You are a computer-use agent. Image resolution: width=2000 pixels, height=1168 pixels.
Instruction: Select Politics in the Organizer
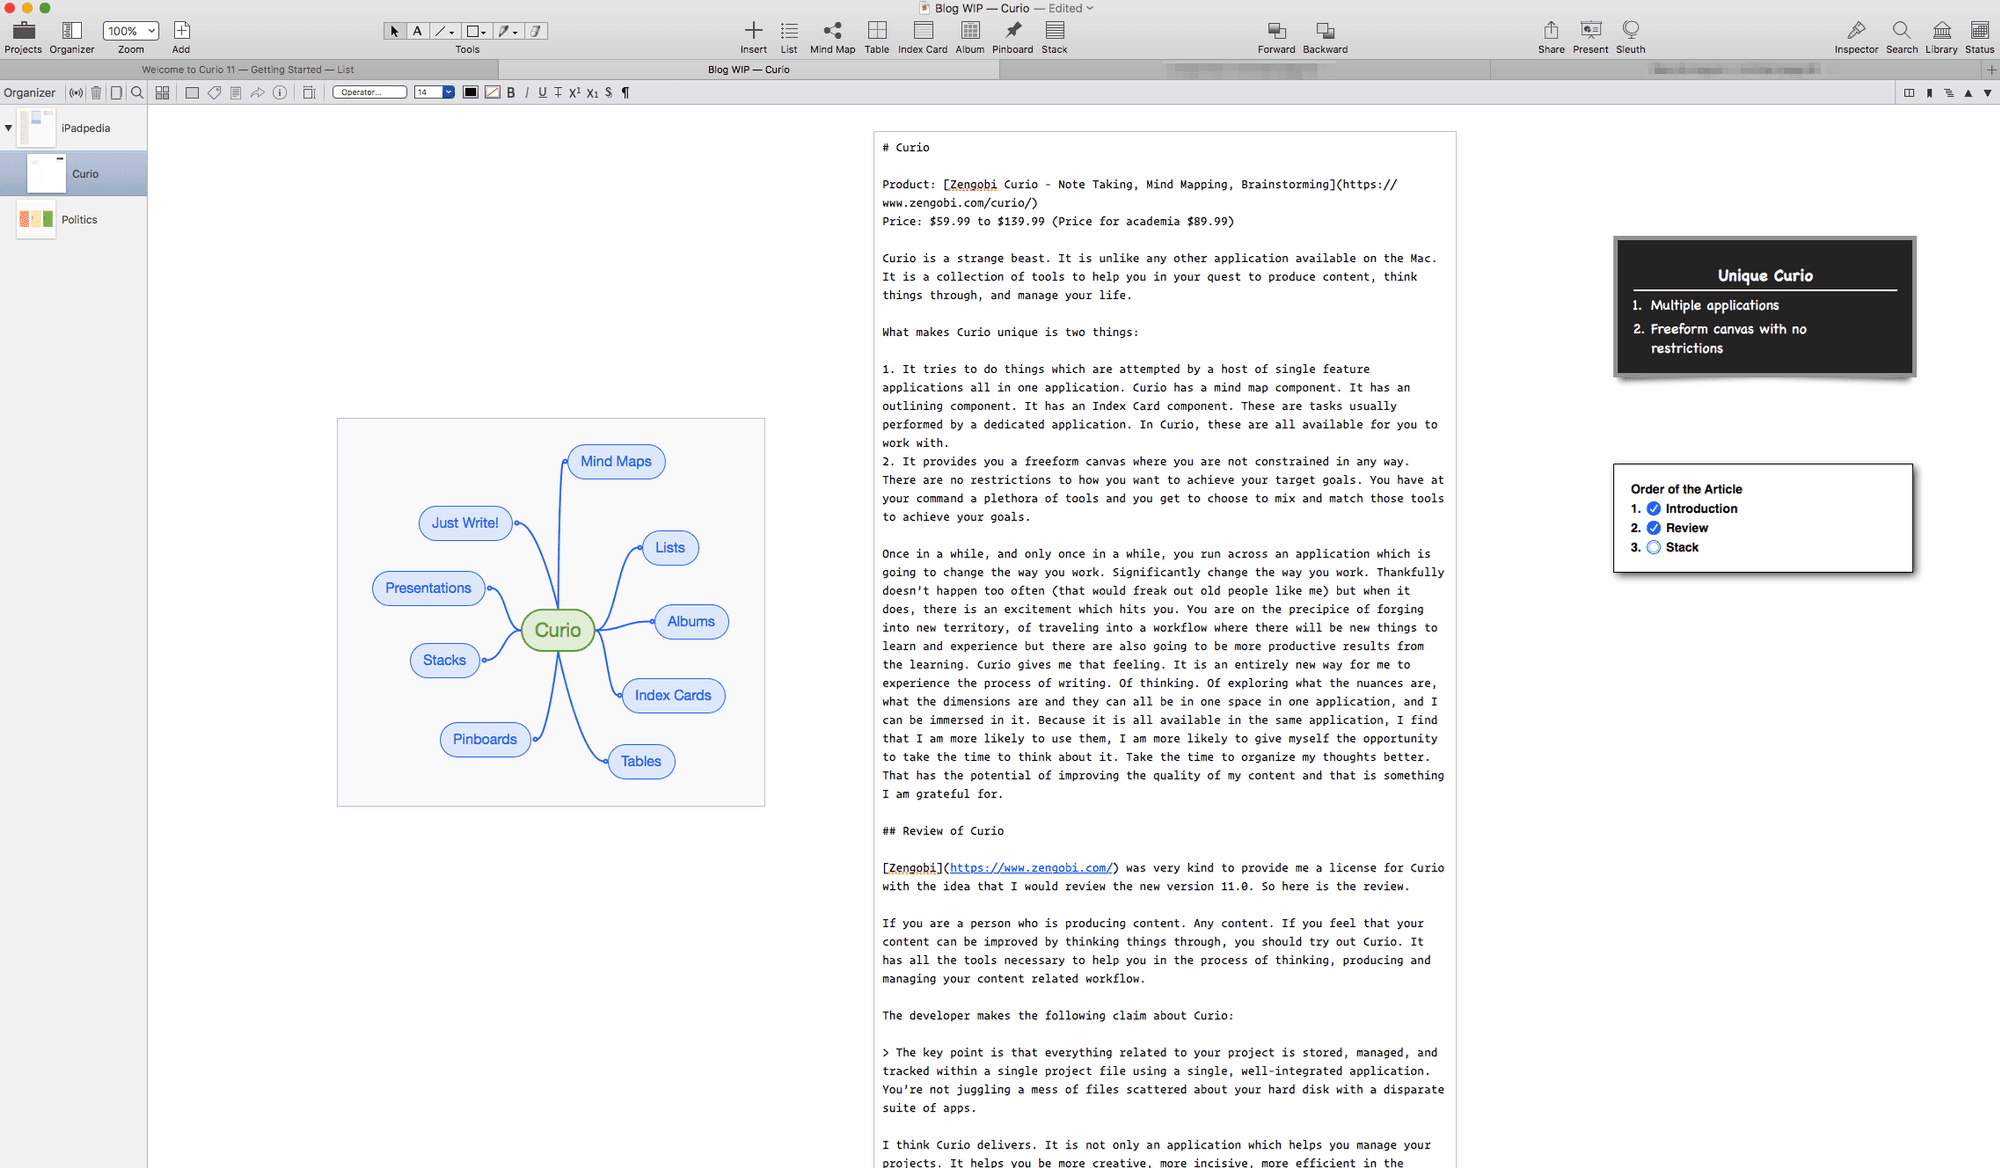tap(74, 220)
